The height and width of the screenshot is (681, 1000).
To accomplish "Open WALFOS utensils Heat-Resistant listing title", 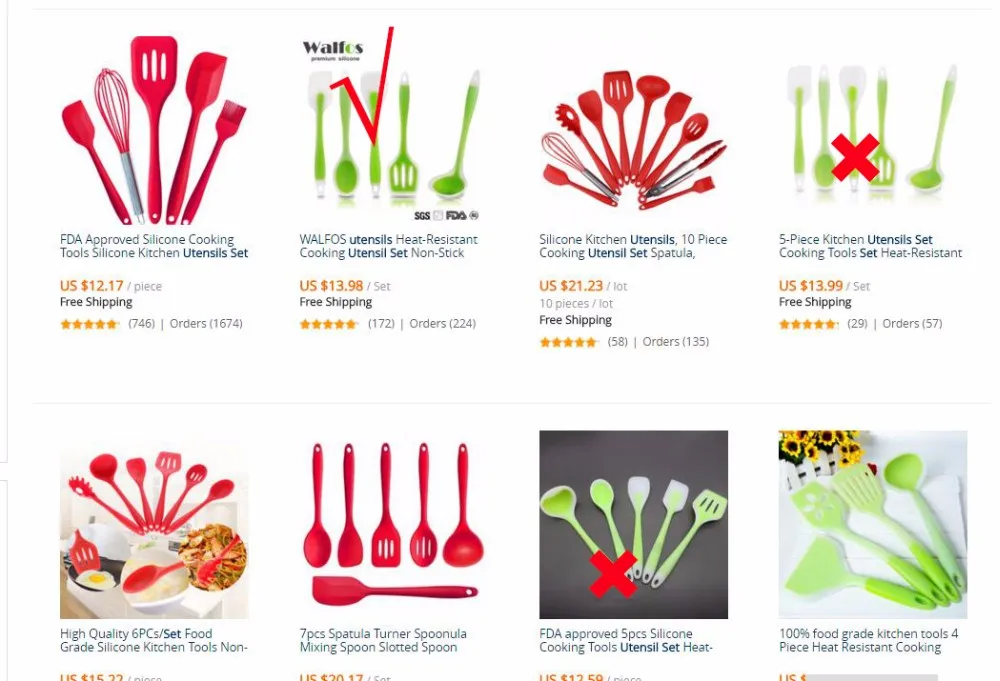I will coord(388,246).
